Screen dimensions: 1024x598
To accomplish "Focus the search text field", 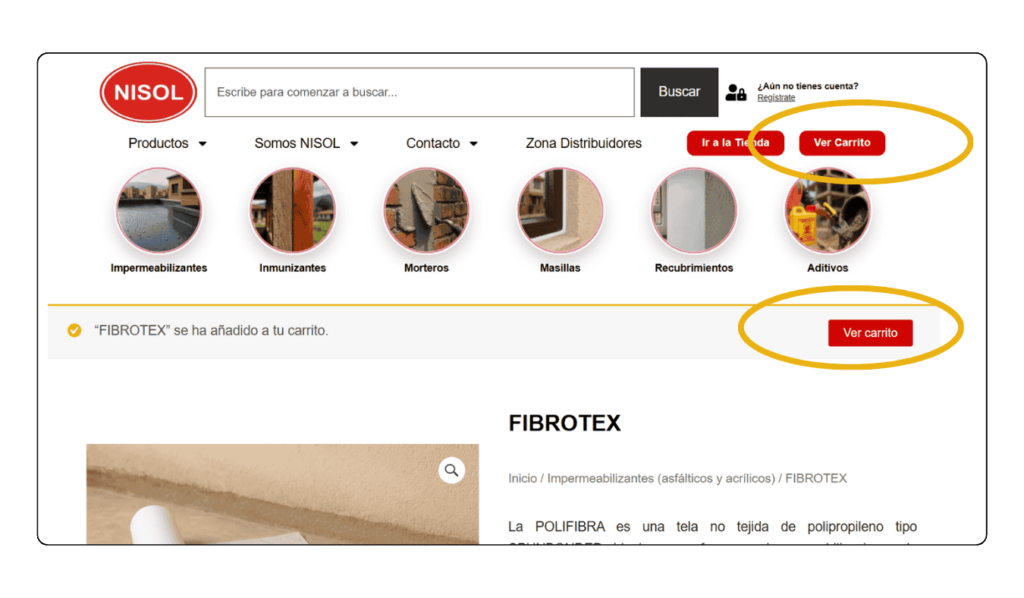I will (419, 92).
